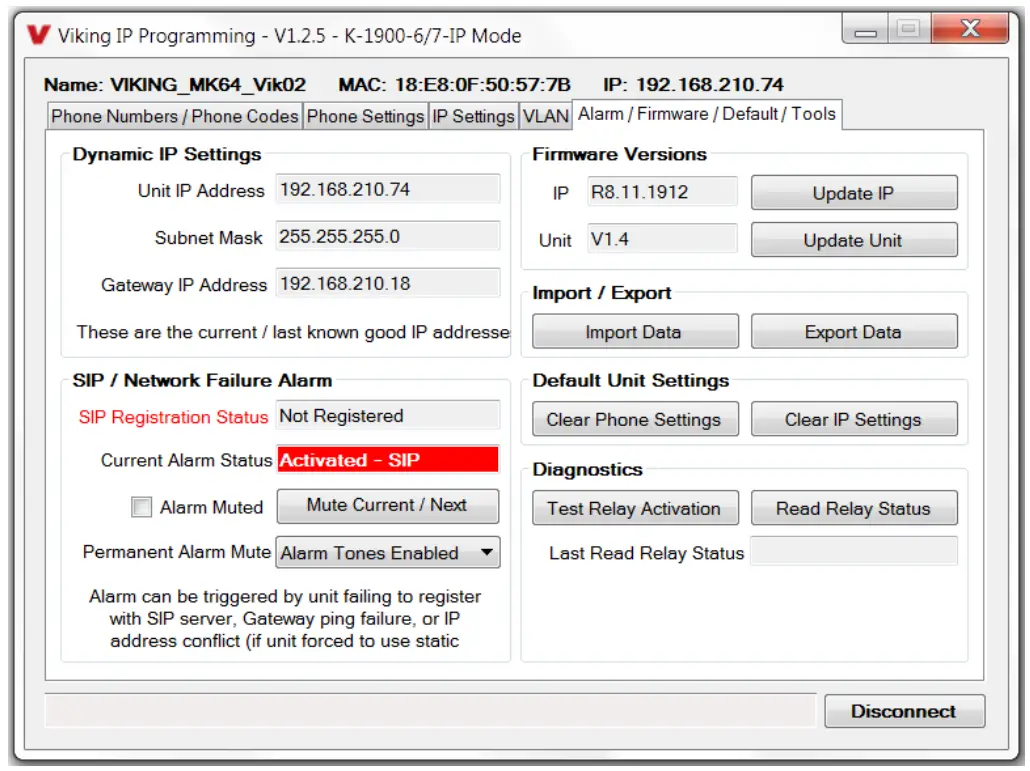Click the disabled maximize window button
The width and height of the screenshot is (1030, 771).
click(909, 29)
